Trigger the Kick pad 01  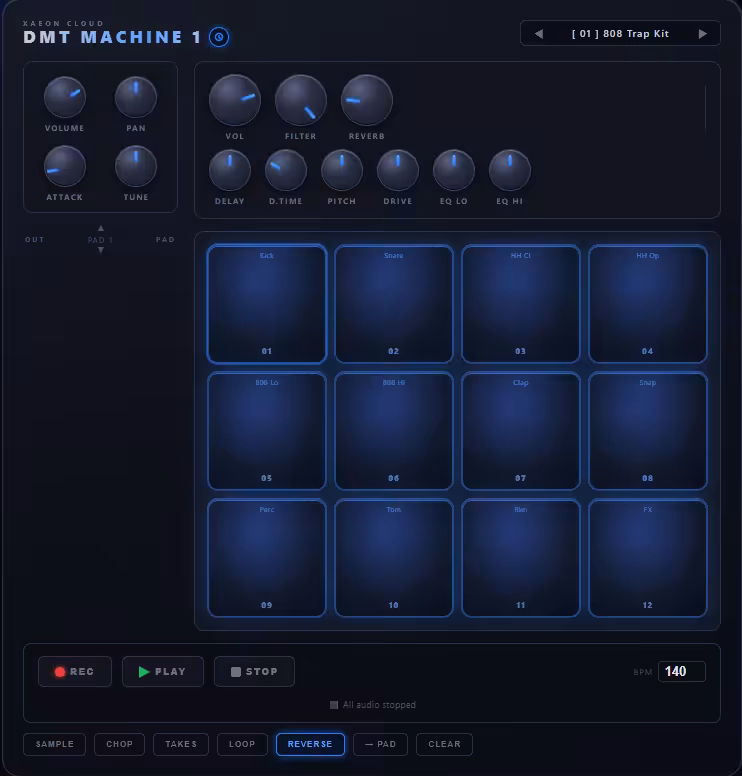coord(267,304)
